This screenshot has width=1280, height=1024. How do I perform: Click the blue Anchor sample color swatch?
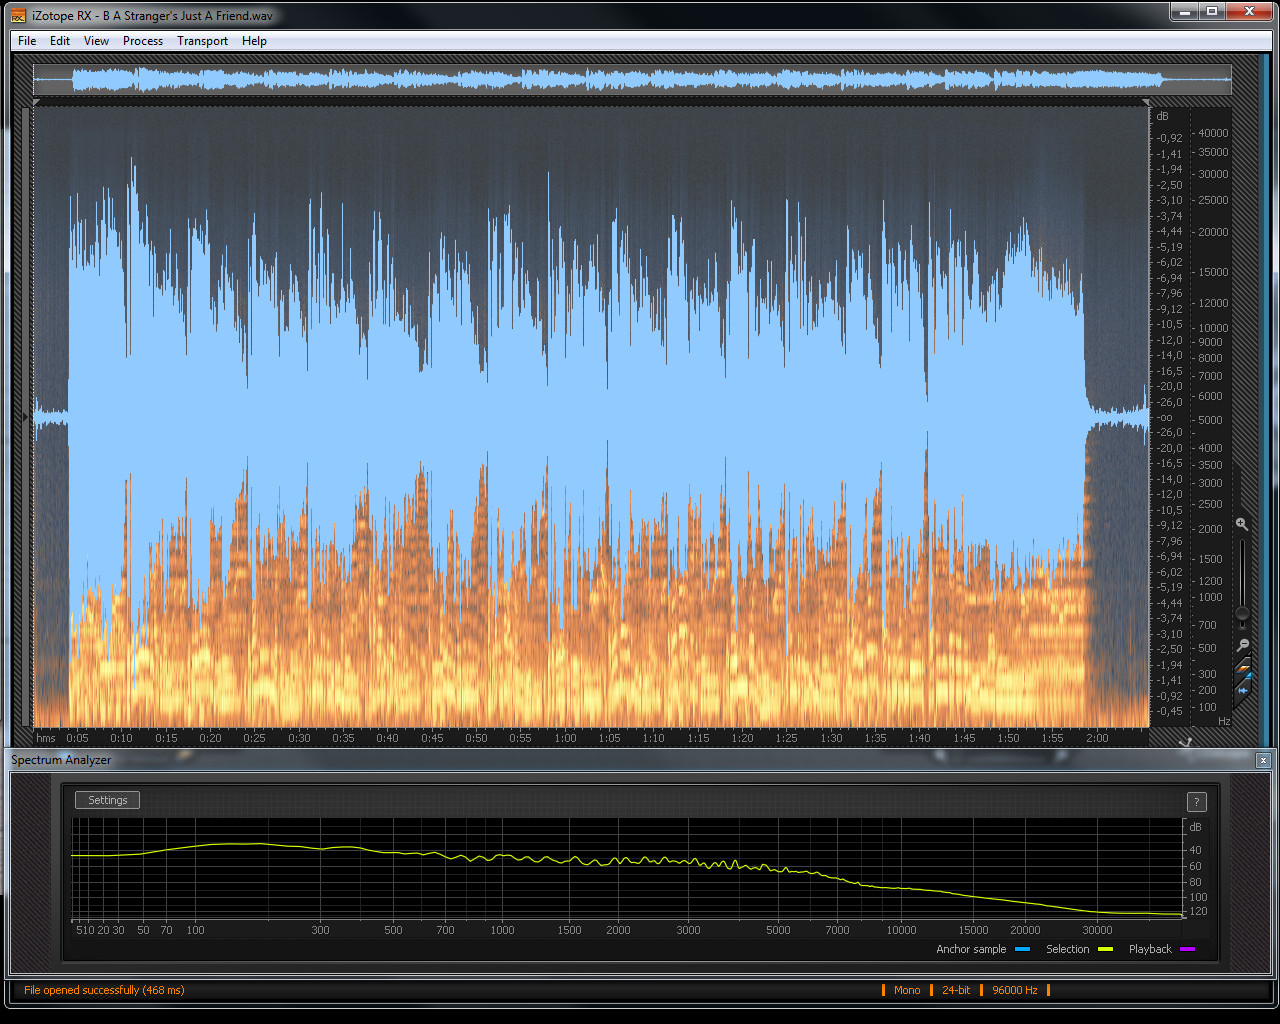[1022, 949]
